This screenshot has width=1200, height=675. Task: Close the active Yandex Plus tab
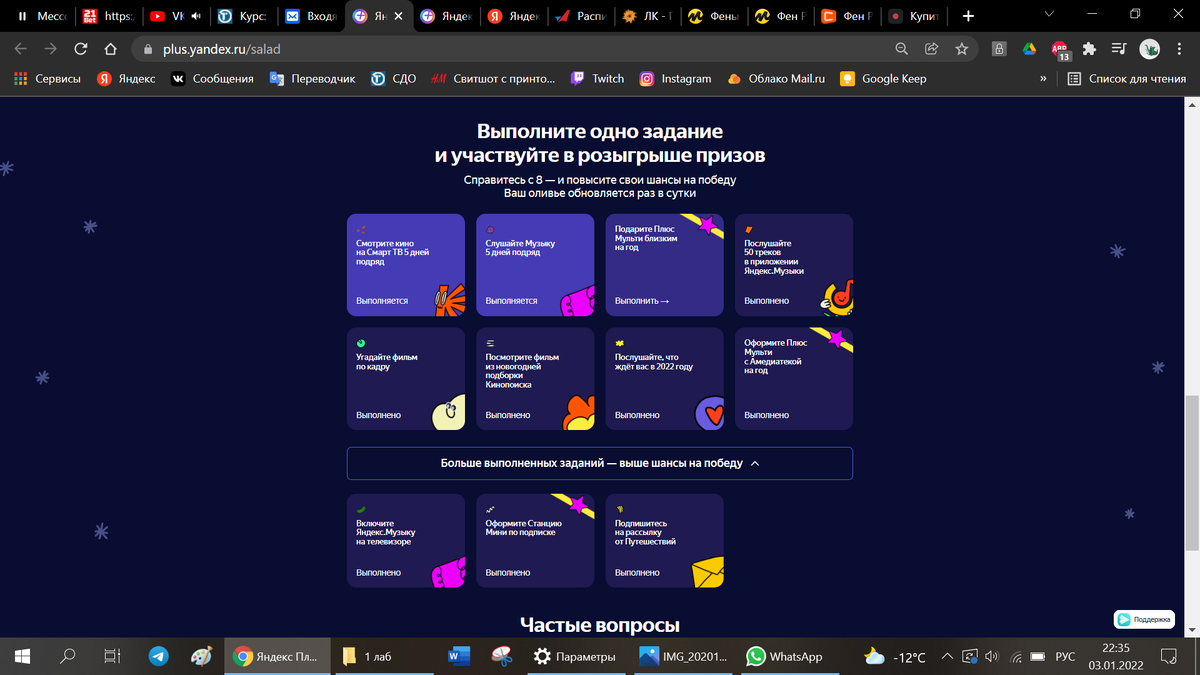399,17
